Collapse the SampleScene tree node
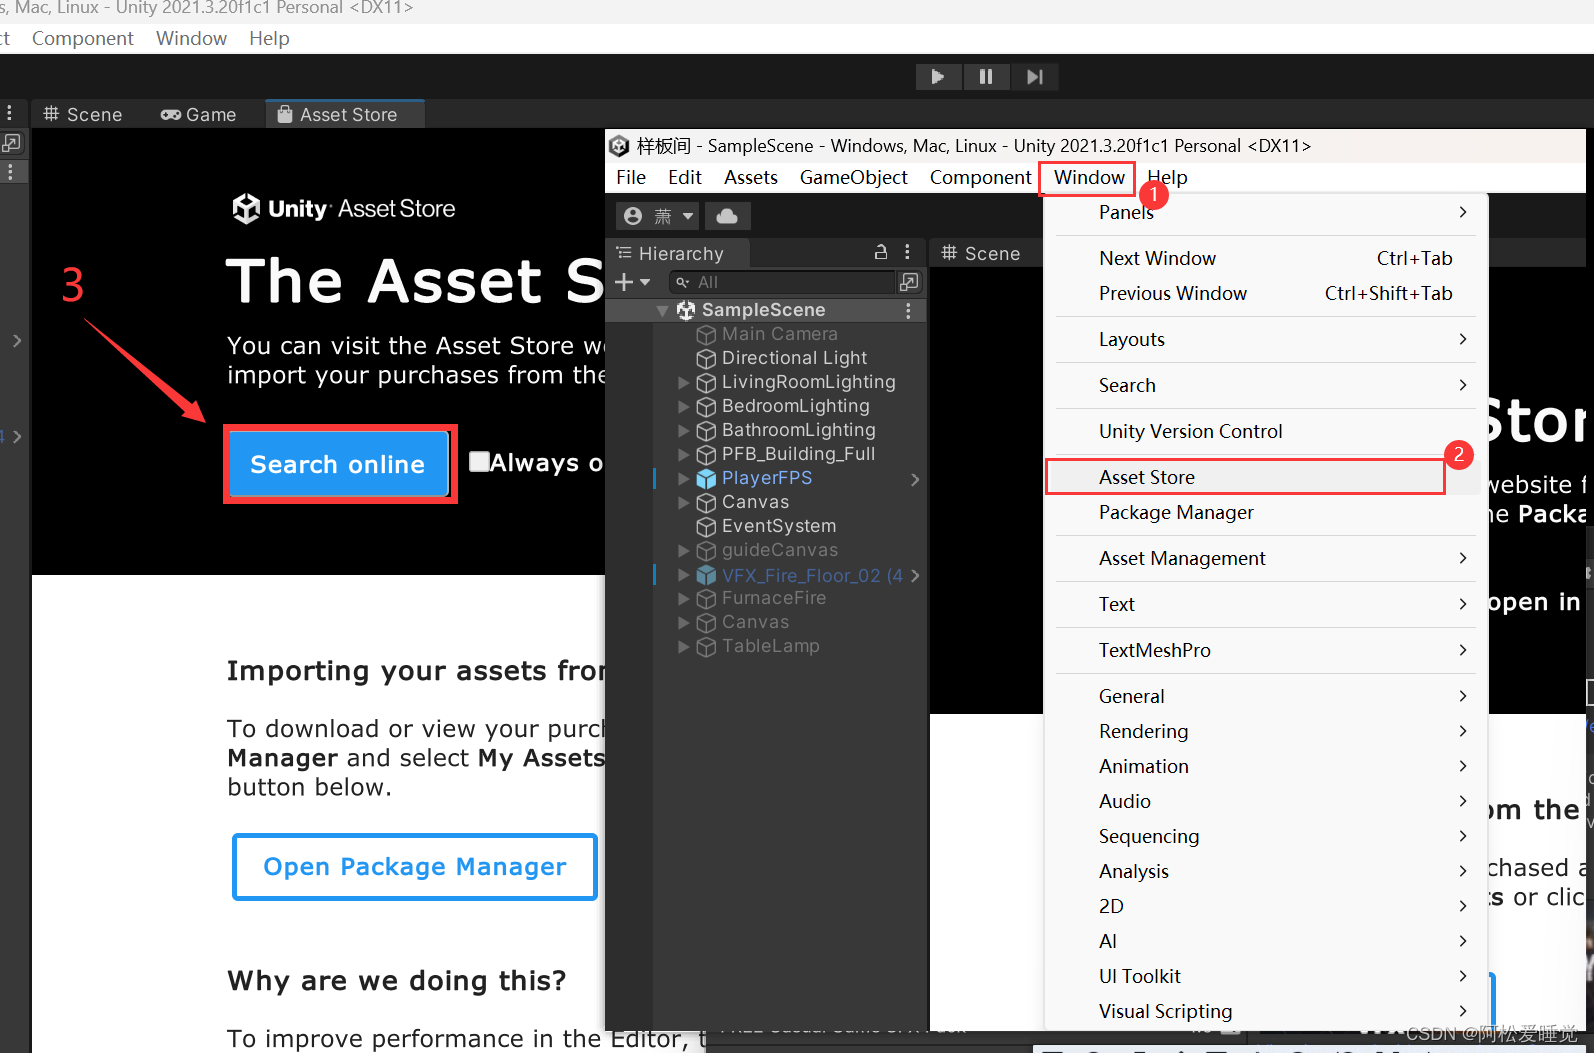 [x=662, y=311]
